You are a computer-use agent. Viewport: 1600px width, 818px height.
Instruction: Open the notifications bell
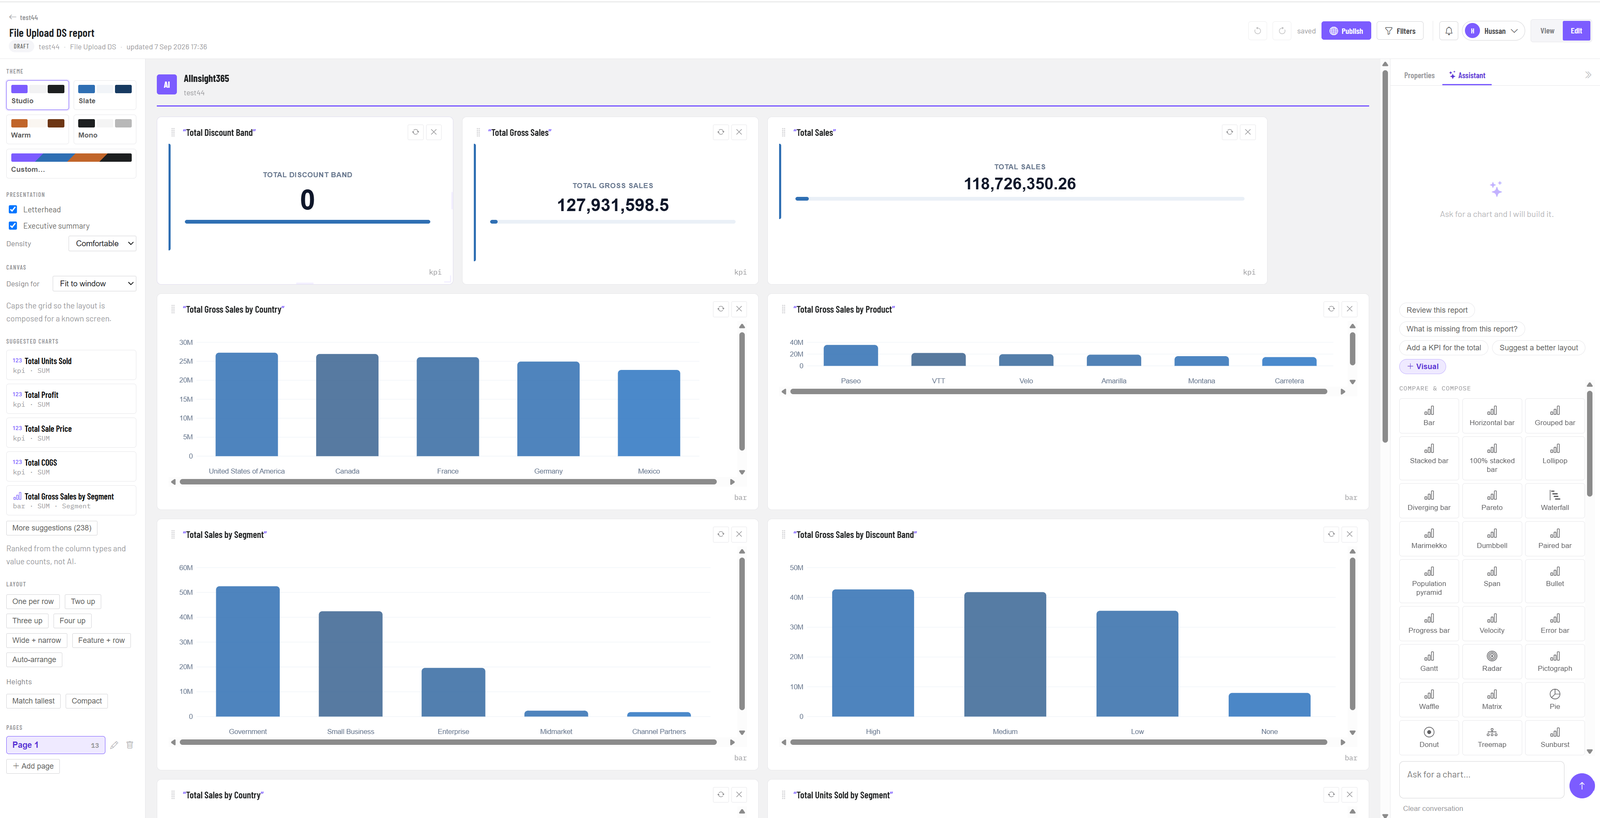pyautogui.click(x=1448, y=31)
